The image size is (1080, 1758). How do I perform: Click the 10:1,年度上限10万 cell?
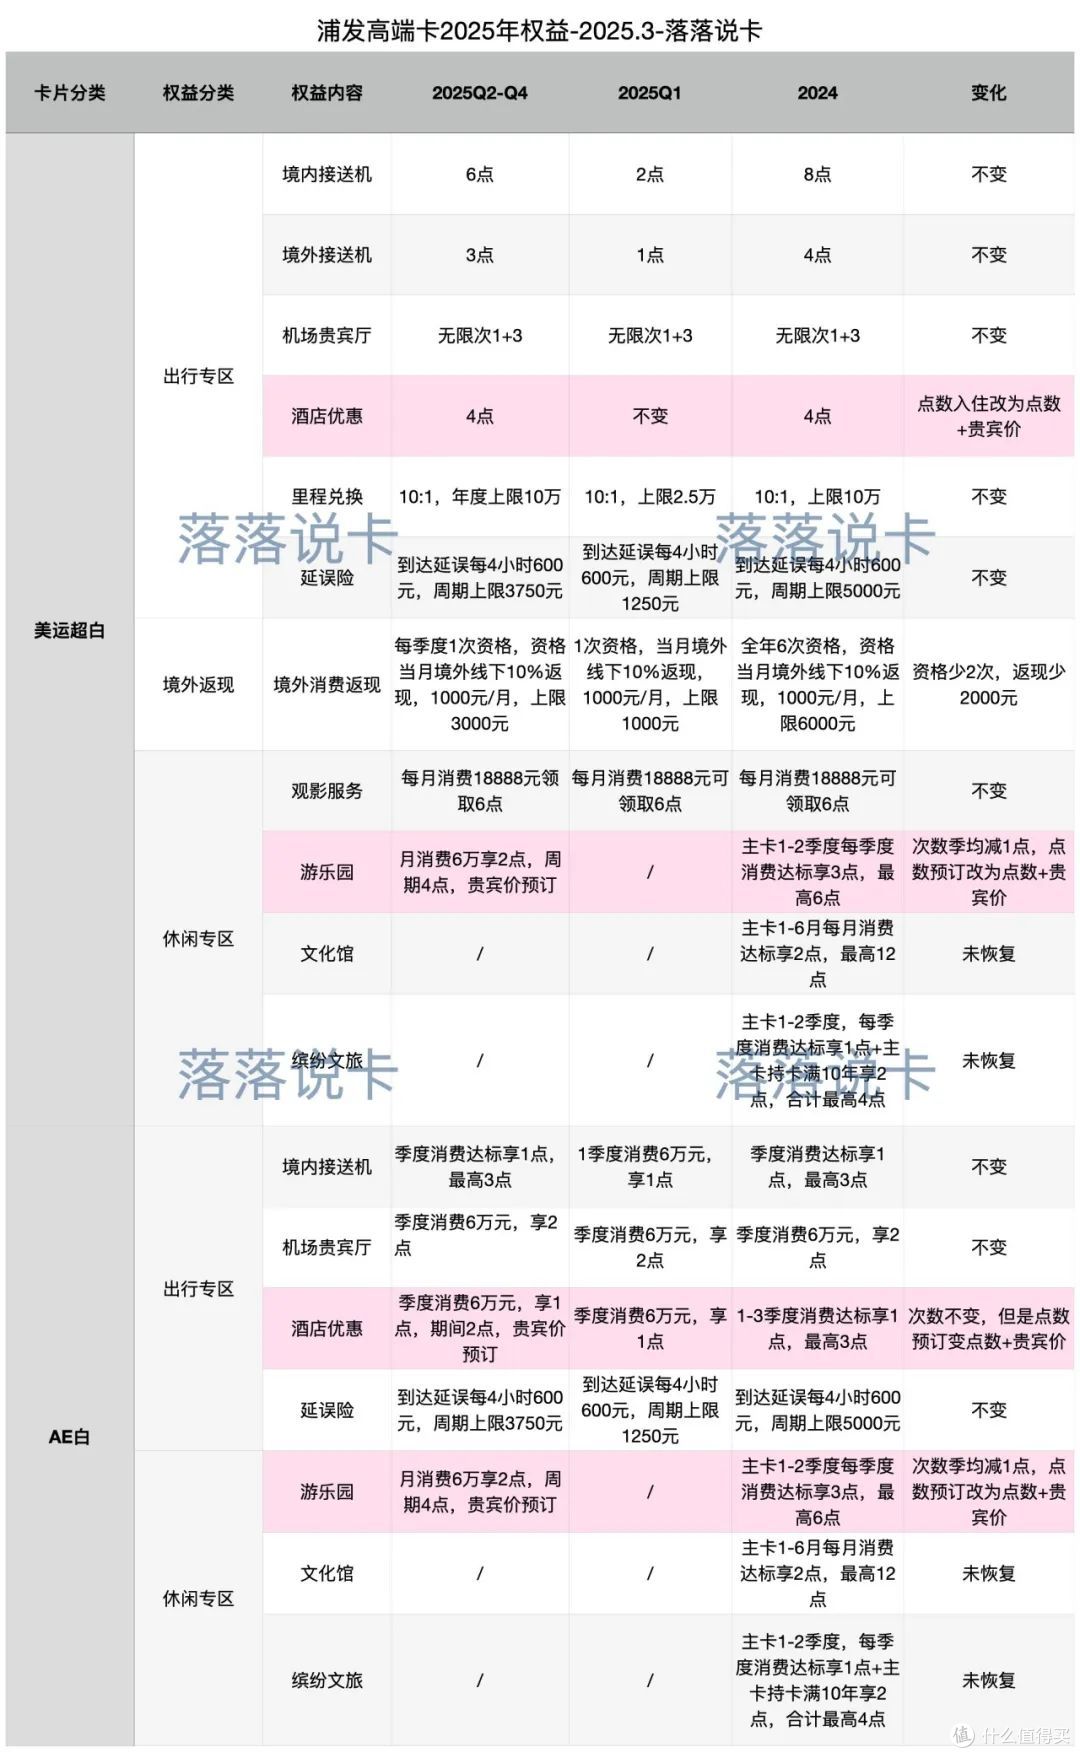pyautogui.click(x=480, y=497)
